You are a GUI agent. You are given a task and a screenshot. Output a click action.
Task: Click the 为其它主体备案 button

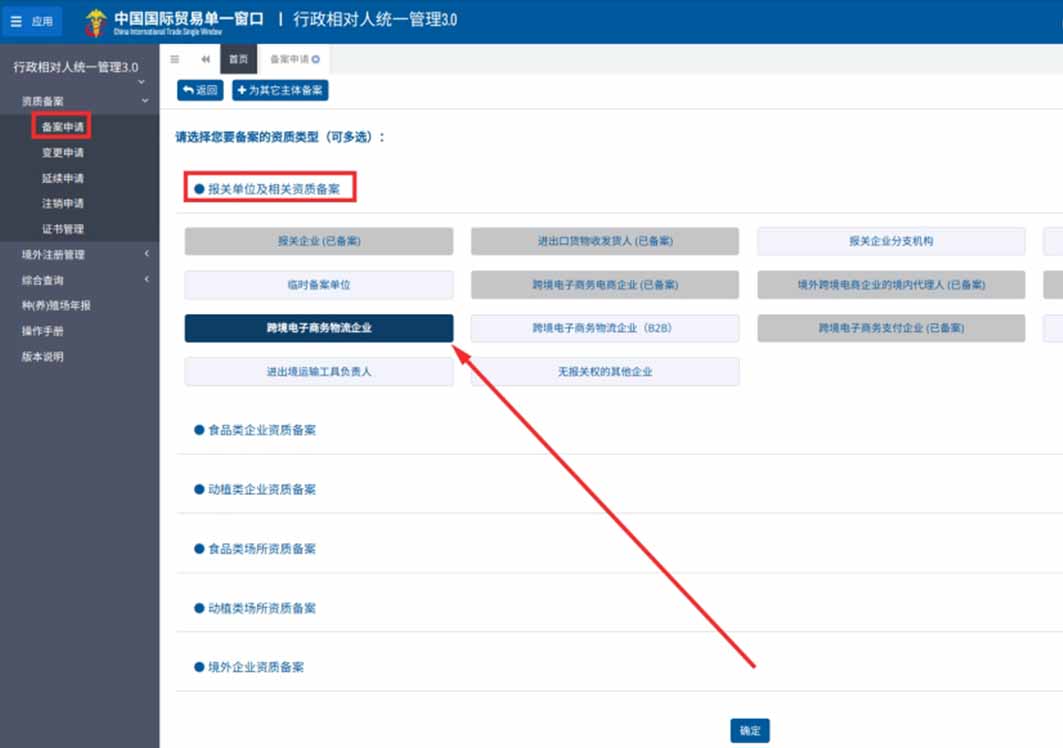coord(280,90)
